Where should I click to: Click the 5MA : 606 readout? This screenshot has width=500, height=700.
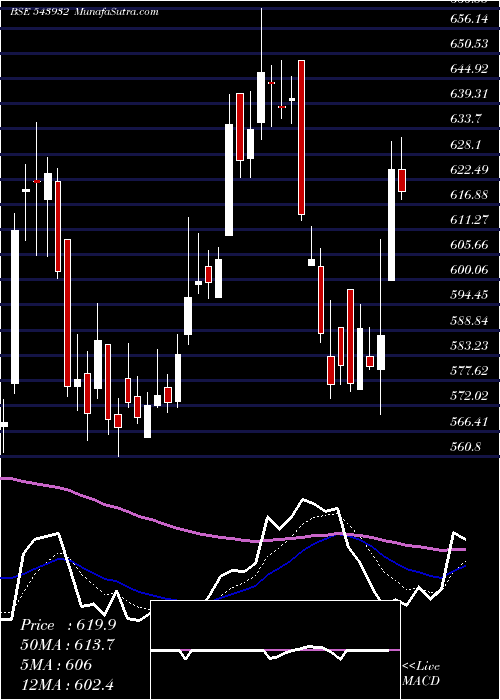click(56, 664)
